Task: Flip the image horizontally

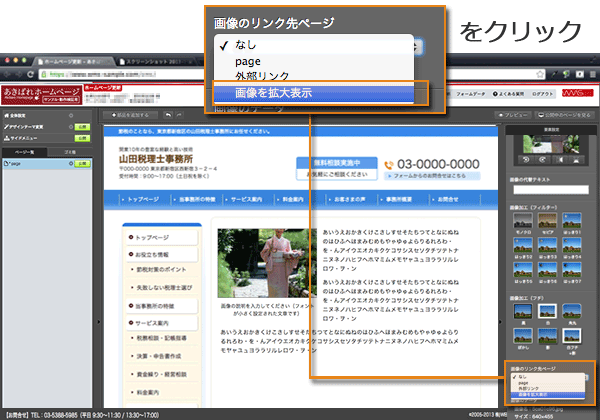Action: click(x=559, y=158)
